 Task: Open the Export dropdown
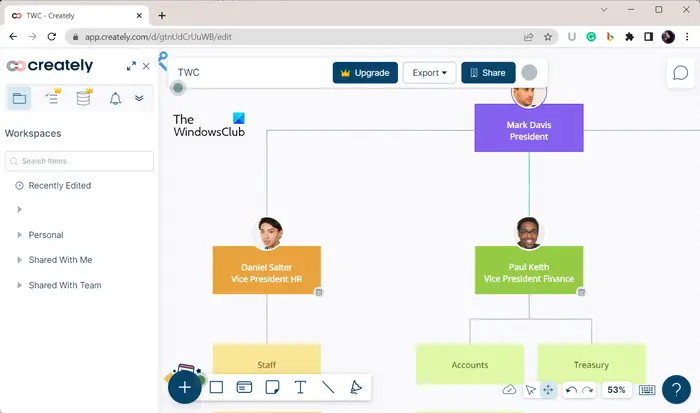pyautogui.click(x=429, y=73)
